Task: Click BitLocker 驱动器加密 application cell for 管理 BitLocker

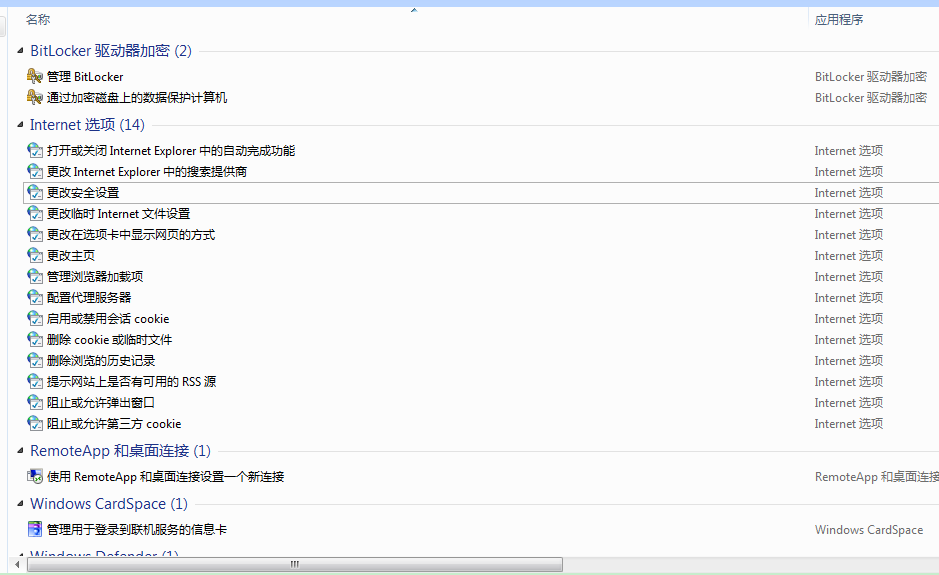Action: (x=871, y=77)
